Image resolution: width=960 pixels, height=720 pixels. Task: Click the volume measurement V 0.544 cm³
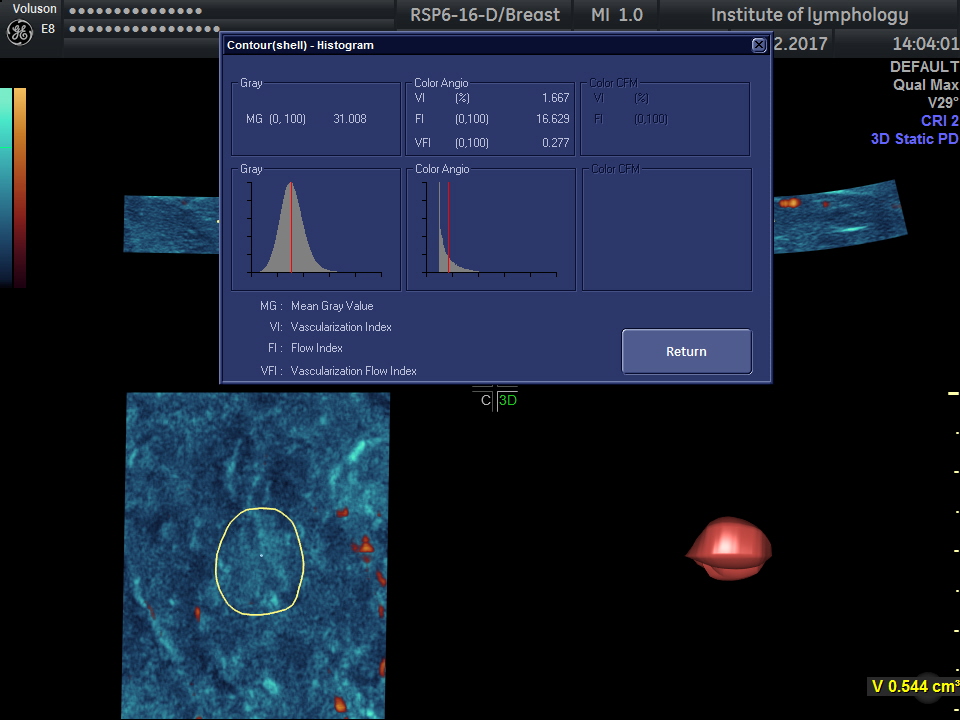click(914, 686)
